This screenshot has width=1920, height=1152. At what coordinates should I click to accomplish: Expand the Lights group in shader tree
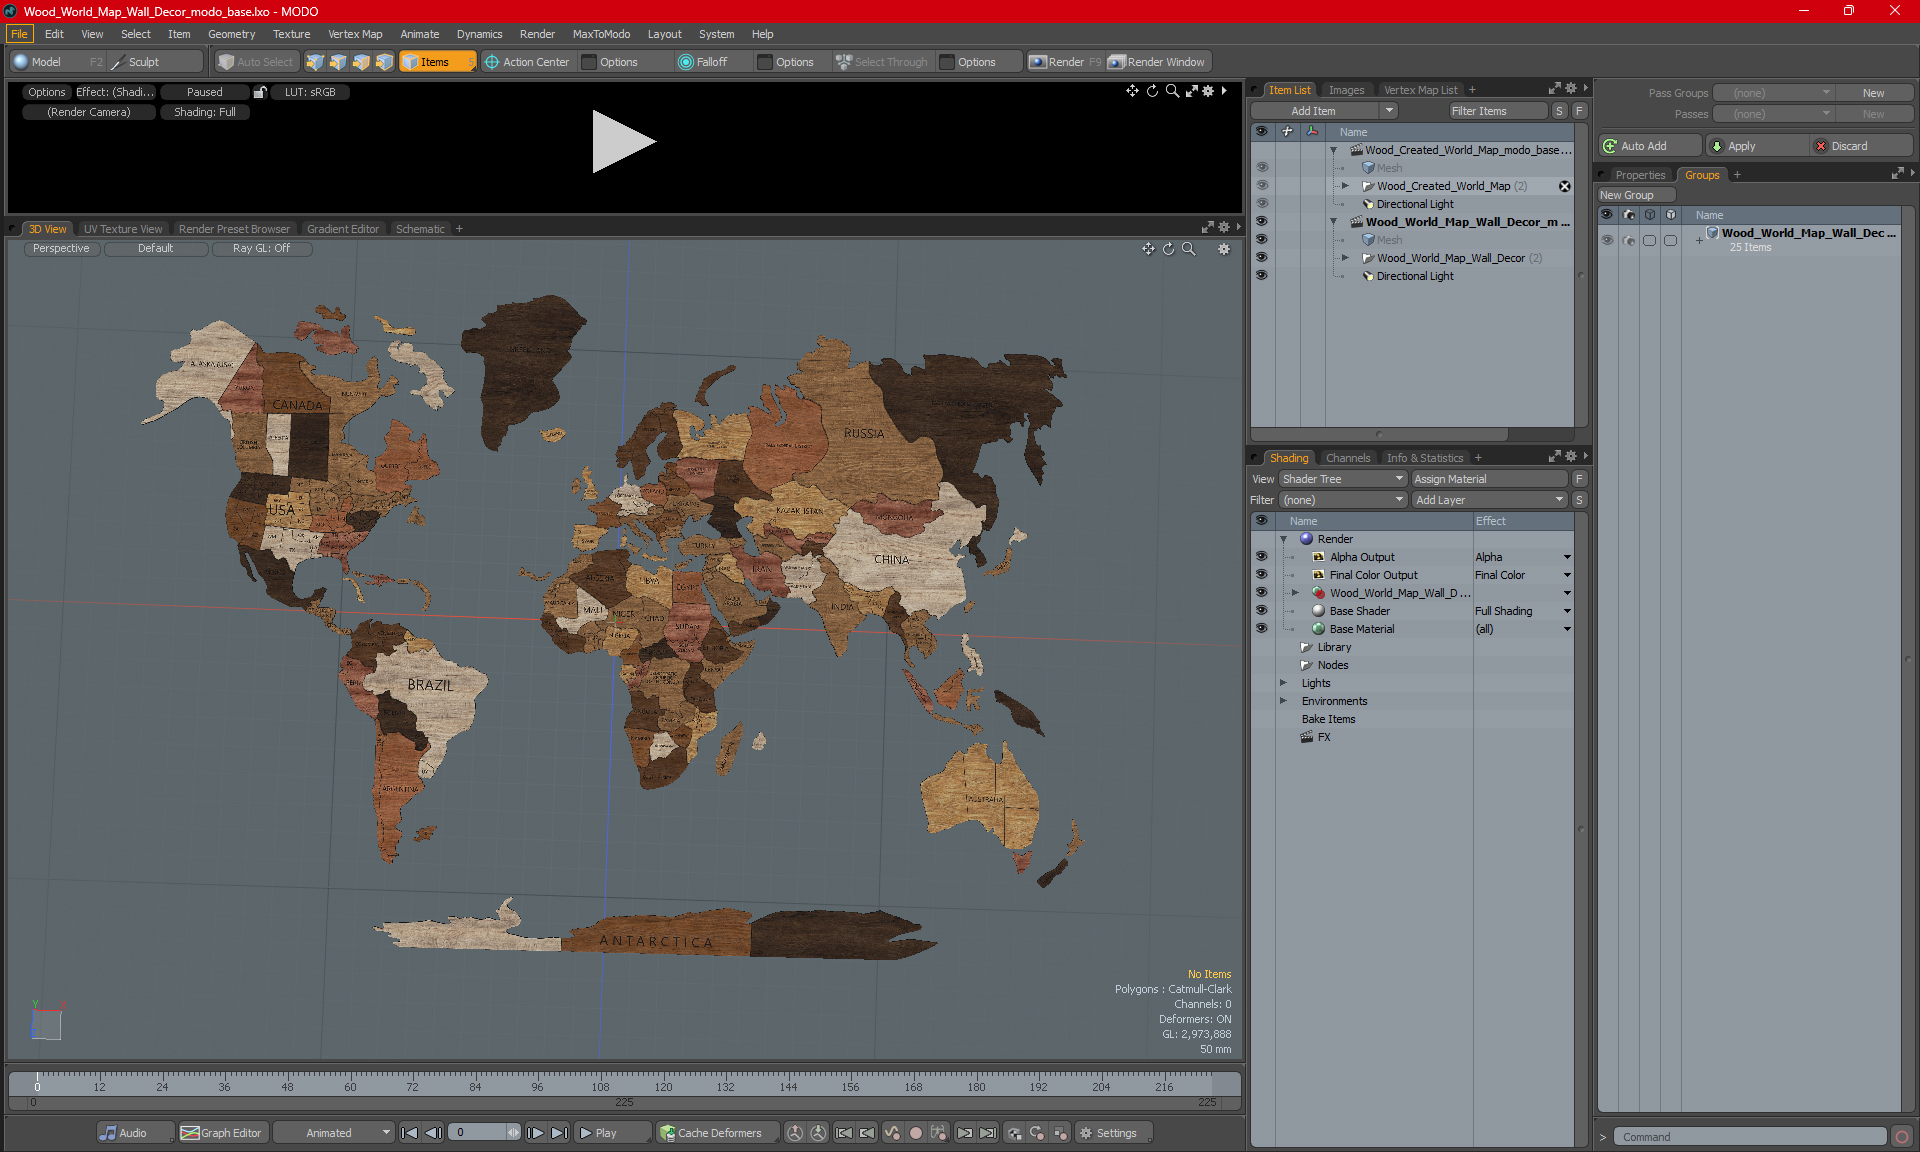1284,683
